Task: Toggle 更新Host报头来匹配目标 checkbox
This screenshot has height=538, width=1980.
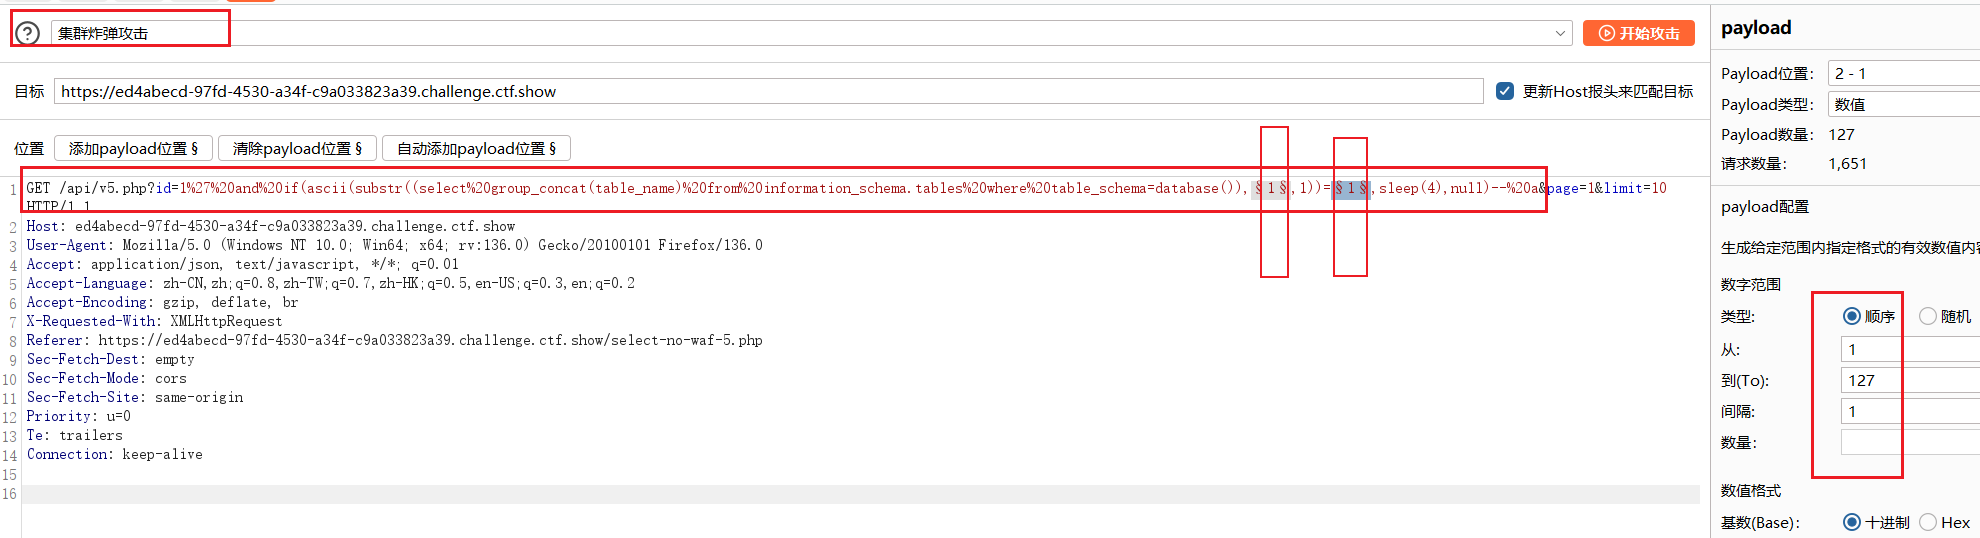Action: (x=1505, y=91)
